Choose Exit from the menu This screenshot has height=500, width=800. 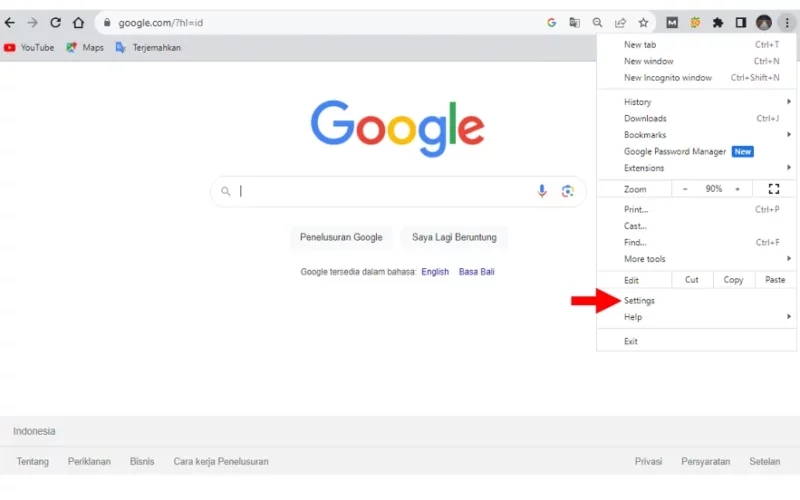(x=696, y=341)
